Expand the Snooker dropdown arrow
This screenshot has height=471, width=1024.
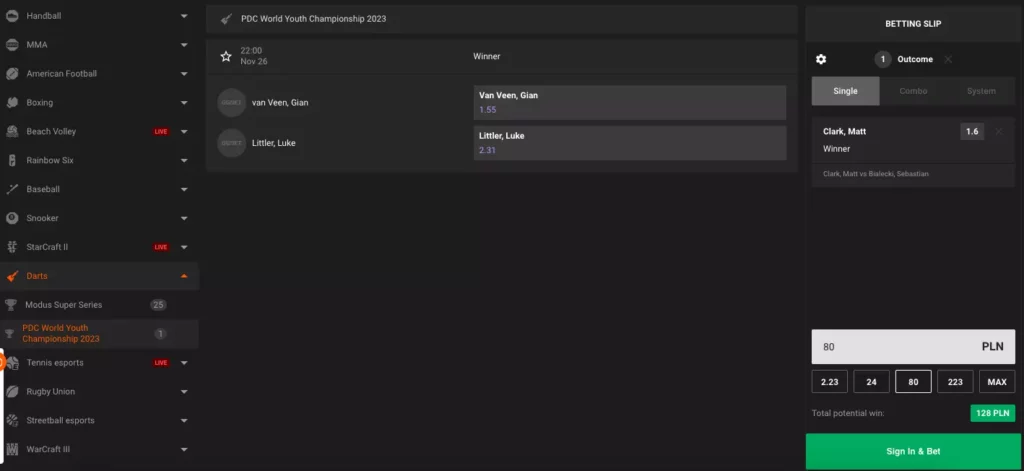(x=184, y=218)
